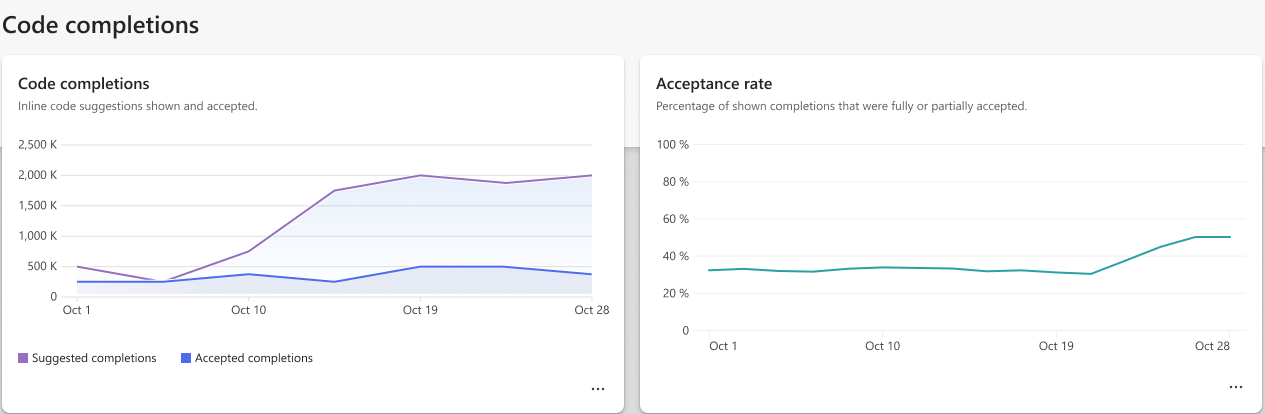Viewport: 1265px width, 414px height.
Task: Click the Oct 28 label on acceptance chart
Action: click(1212, 346)
